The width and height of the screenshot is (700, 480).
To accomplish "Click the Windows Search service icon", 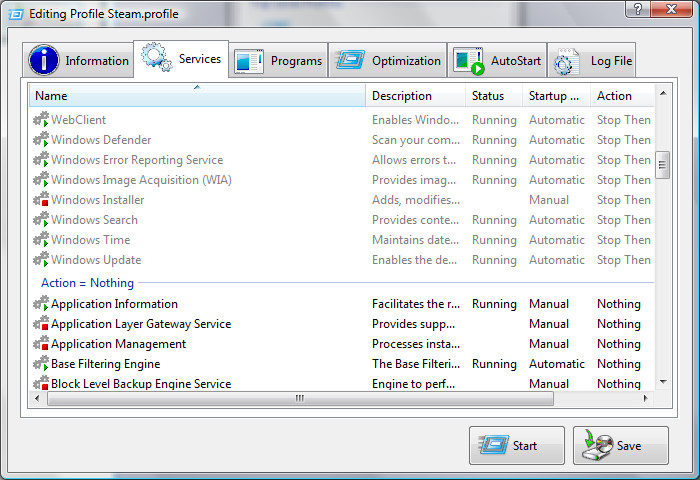I will 41,219.
